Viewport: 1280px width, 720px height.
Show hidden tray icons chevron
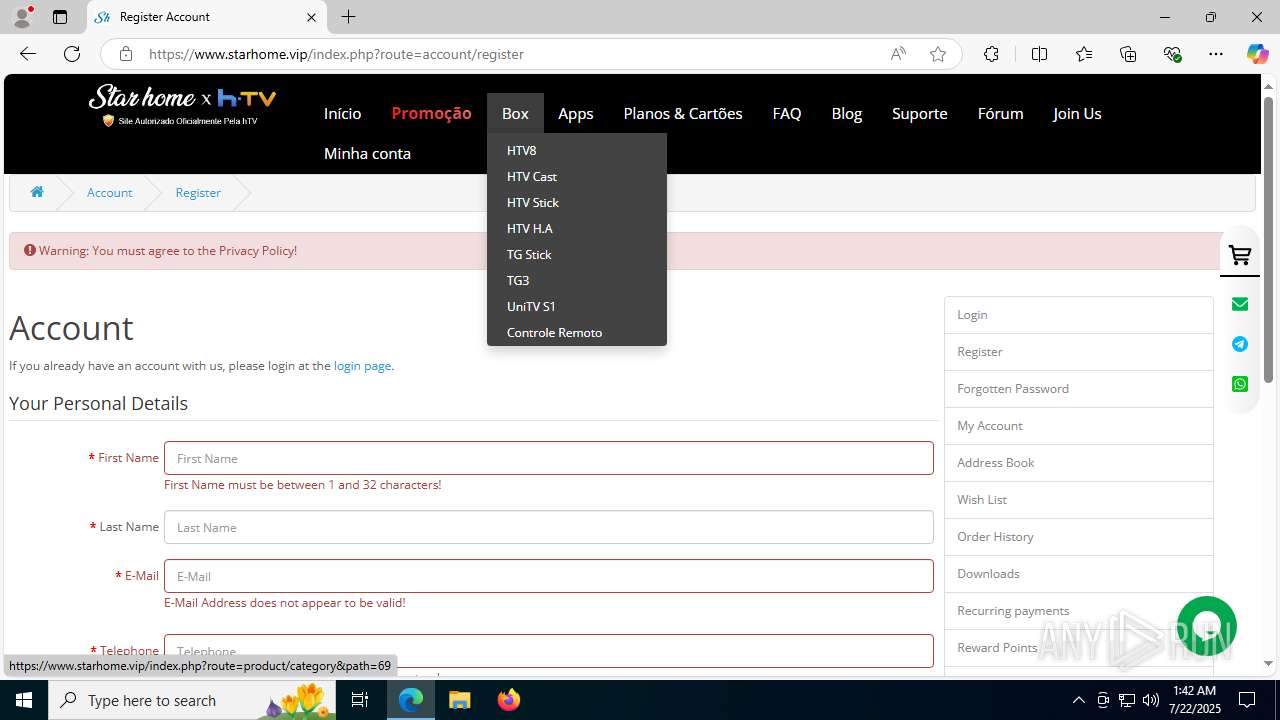tap(1078, 700)
